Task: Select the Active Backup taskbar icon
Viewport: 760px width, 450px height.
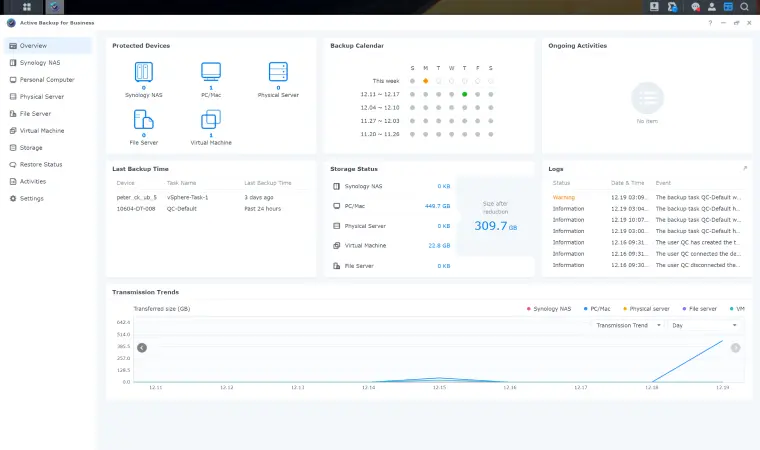Action: click(x=54, y=7)
